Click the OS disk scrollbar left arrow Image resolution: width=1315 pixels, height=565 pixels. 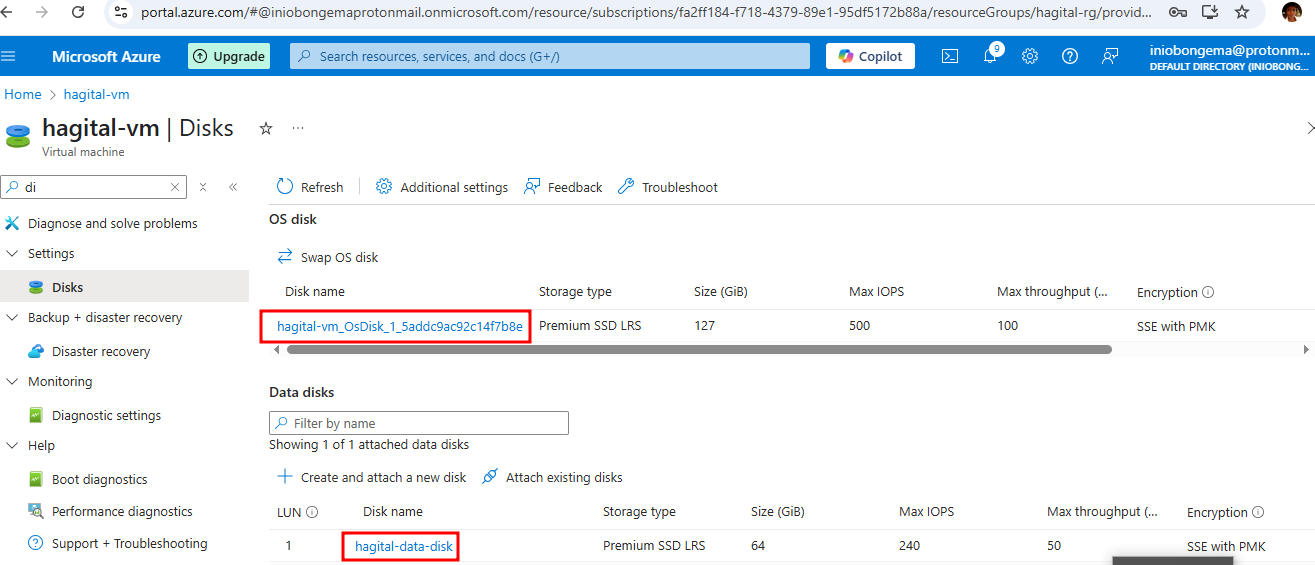coord(277,350)
